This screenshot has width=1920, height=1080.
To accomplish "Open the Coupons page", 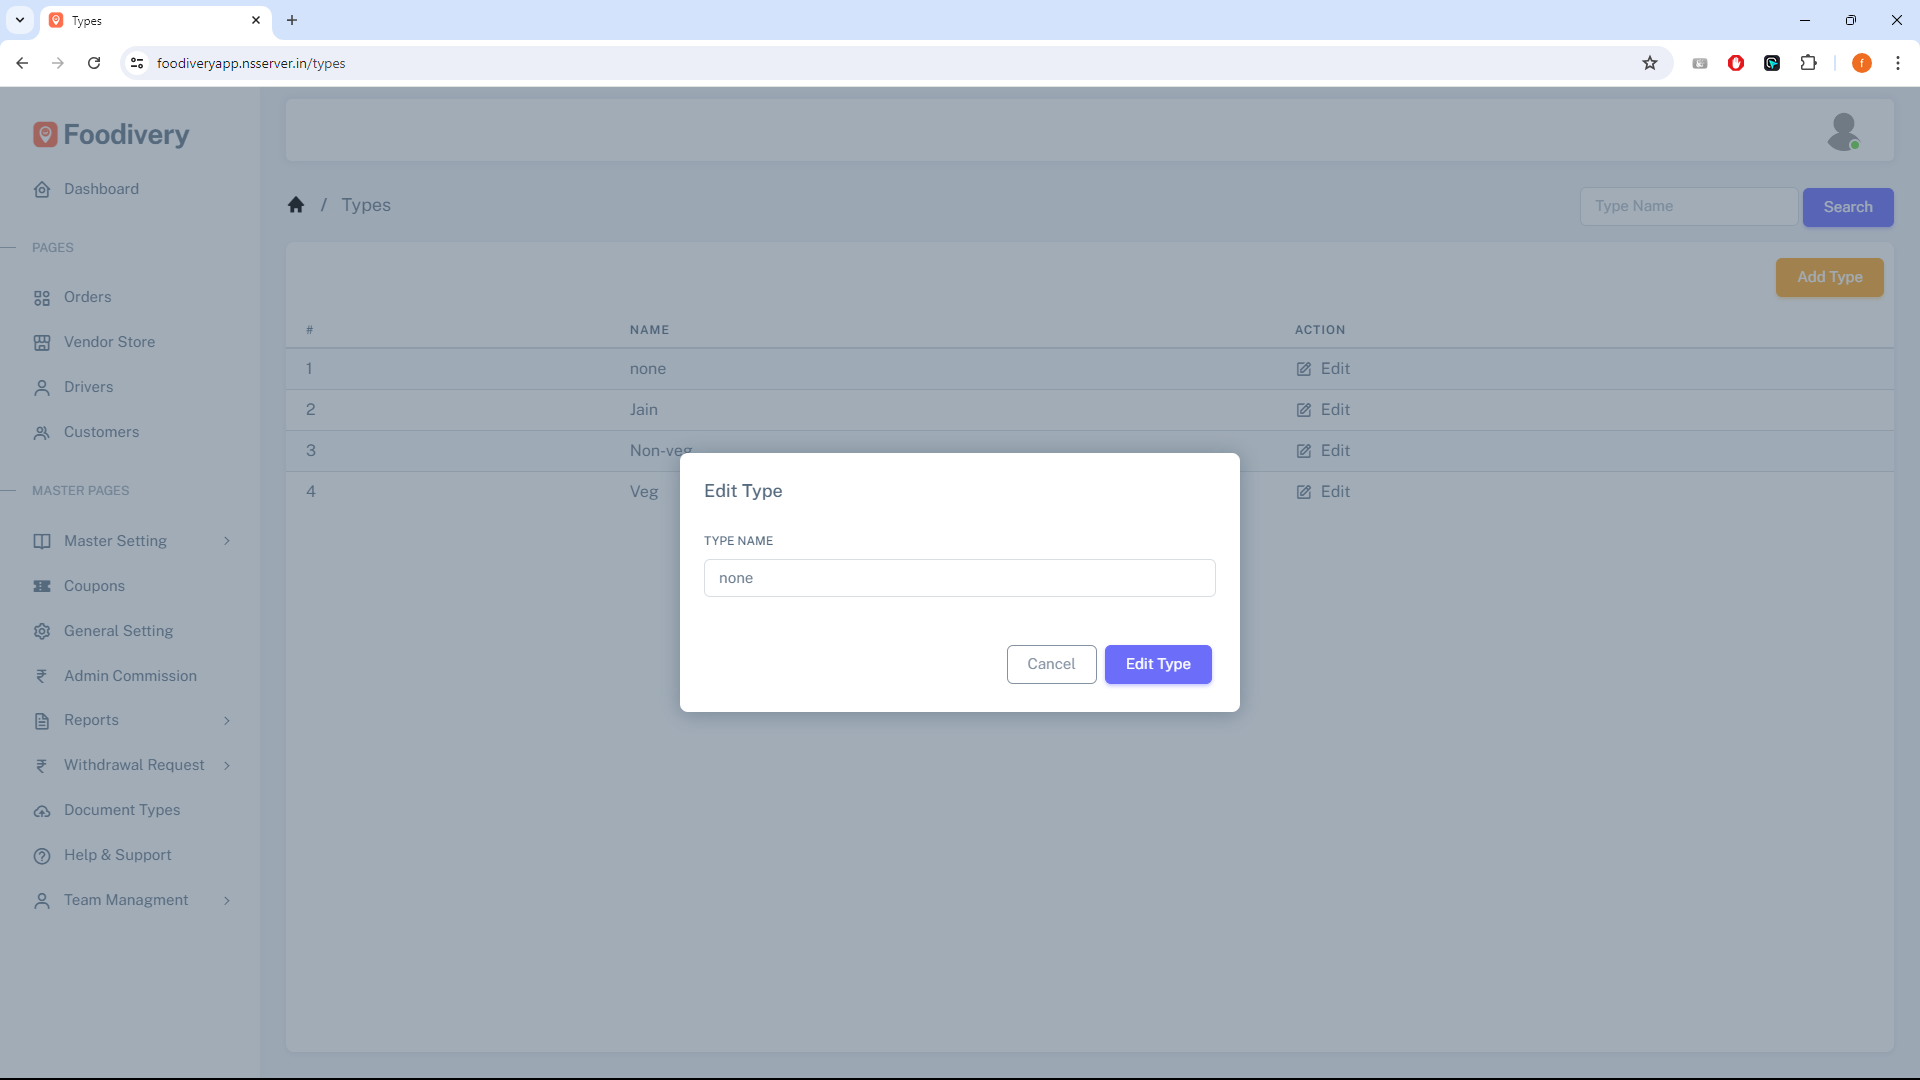I will click(x=94, y=586).
